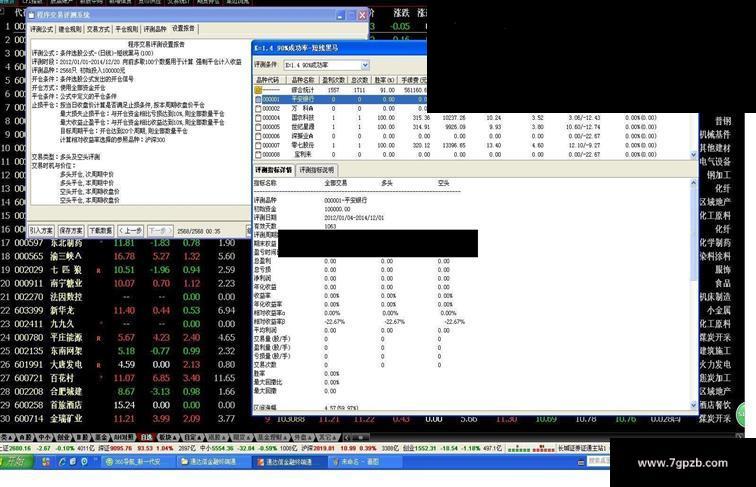Expand the 港股▲ bottom tab menu

click(217, 437)
